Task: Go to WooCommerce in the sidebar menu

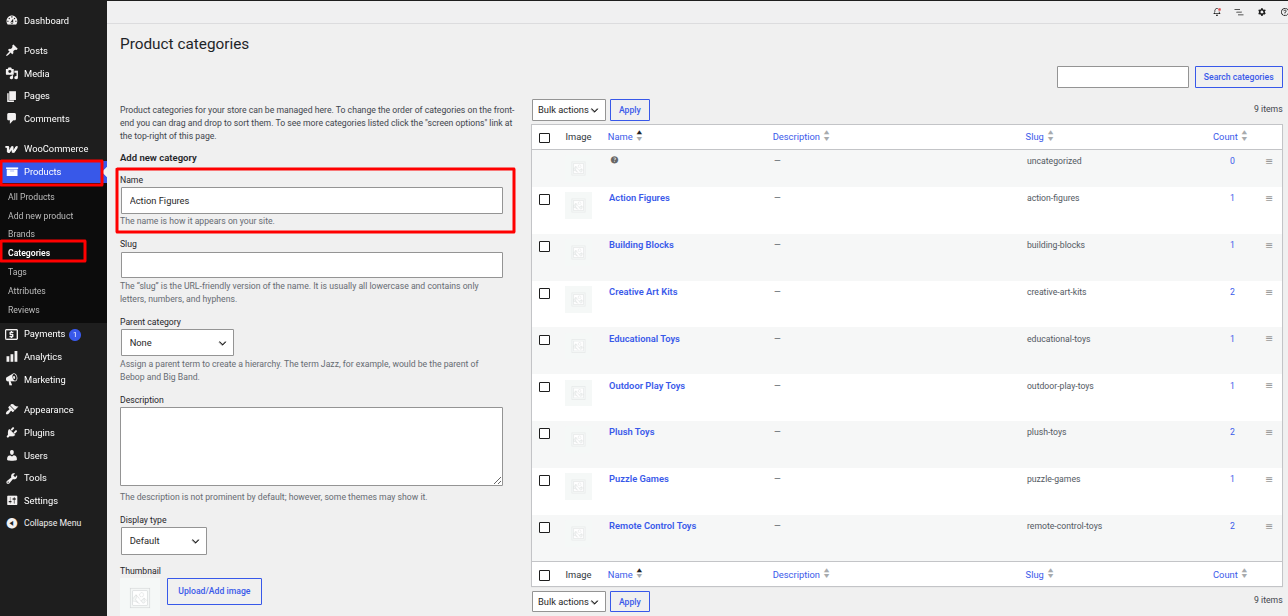Action: coord(56,149)
